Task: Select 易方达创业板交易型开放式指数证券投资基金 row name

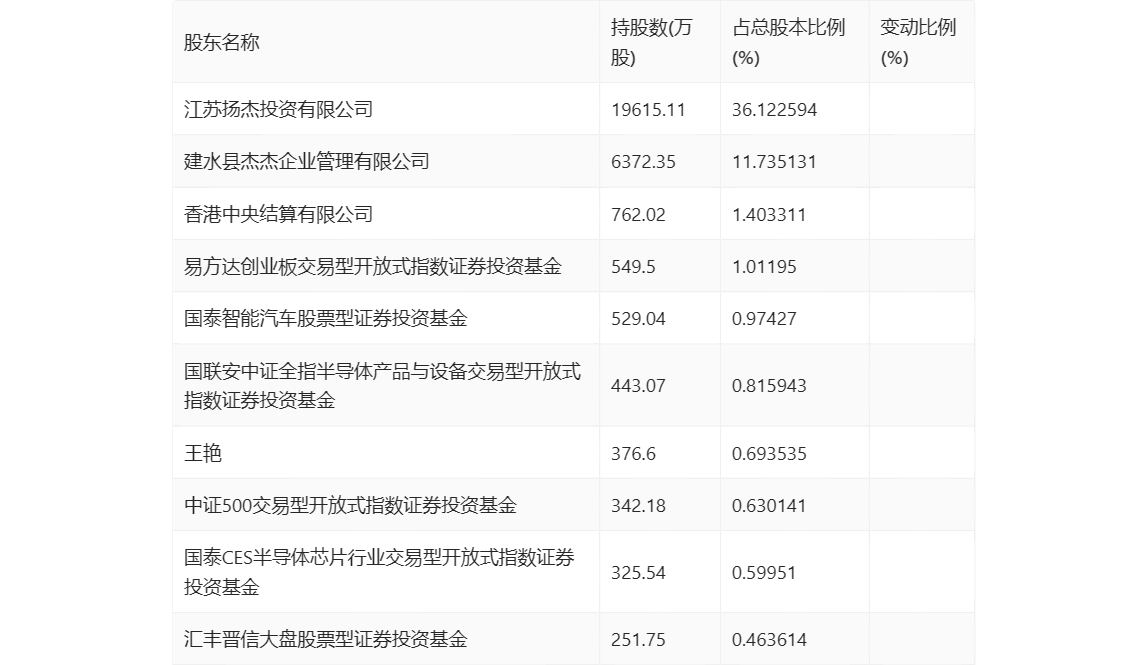Action: click(x=373, y=267)
